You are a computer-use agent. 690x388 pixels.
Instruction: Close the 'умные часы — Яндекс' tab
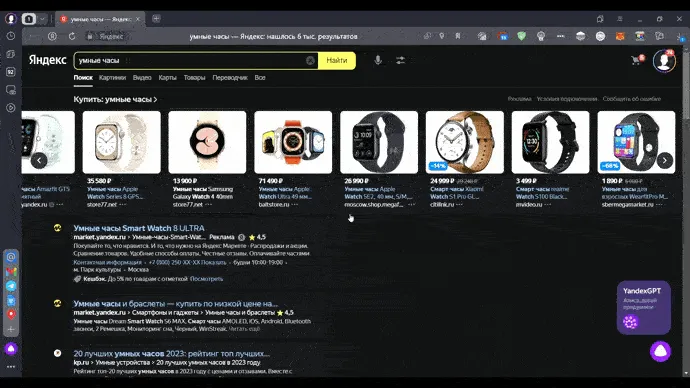pyautogui.click(x=138, y=19)
